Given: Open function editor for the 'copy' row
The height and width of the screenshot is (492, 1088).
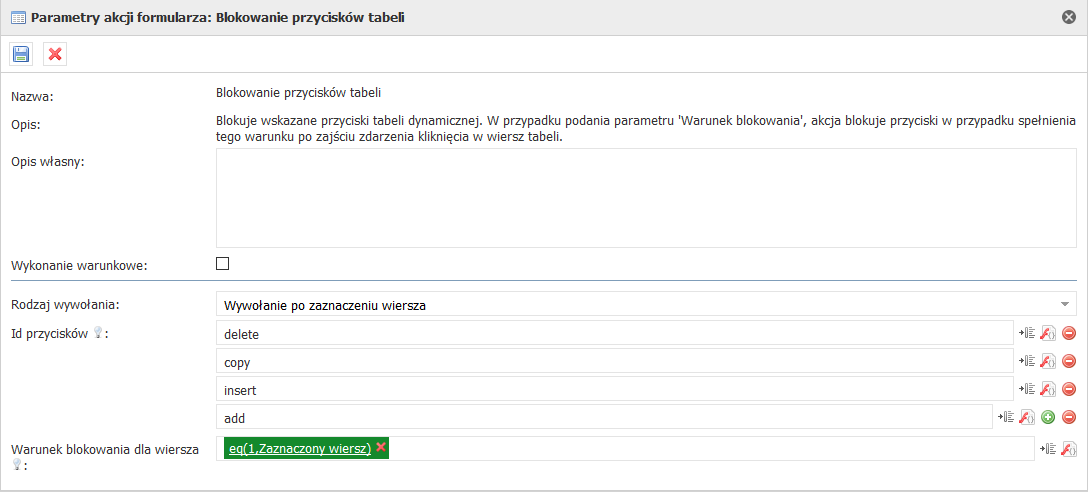Looking at the screenshot, I should point(1048,361).
